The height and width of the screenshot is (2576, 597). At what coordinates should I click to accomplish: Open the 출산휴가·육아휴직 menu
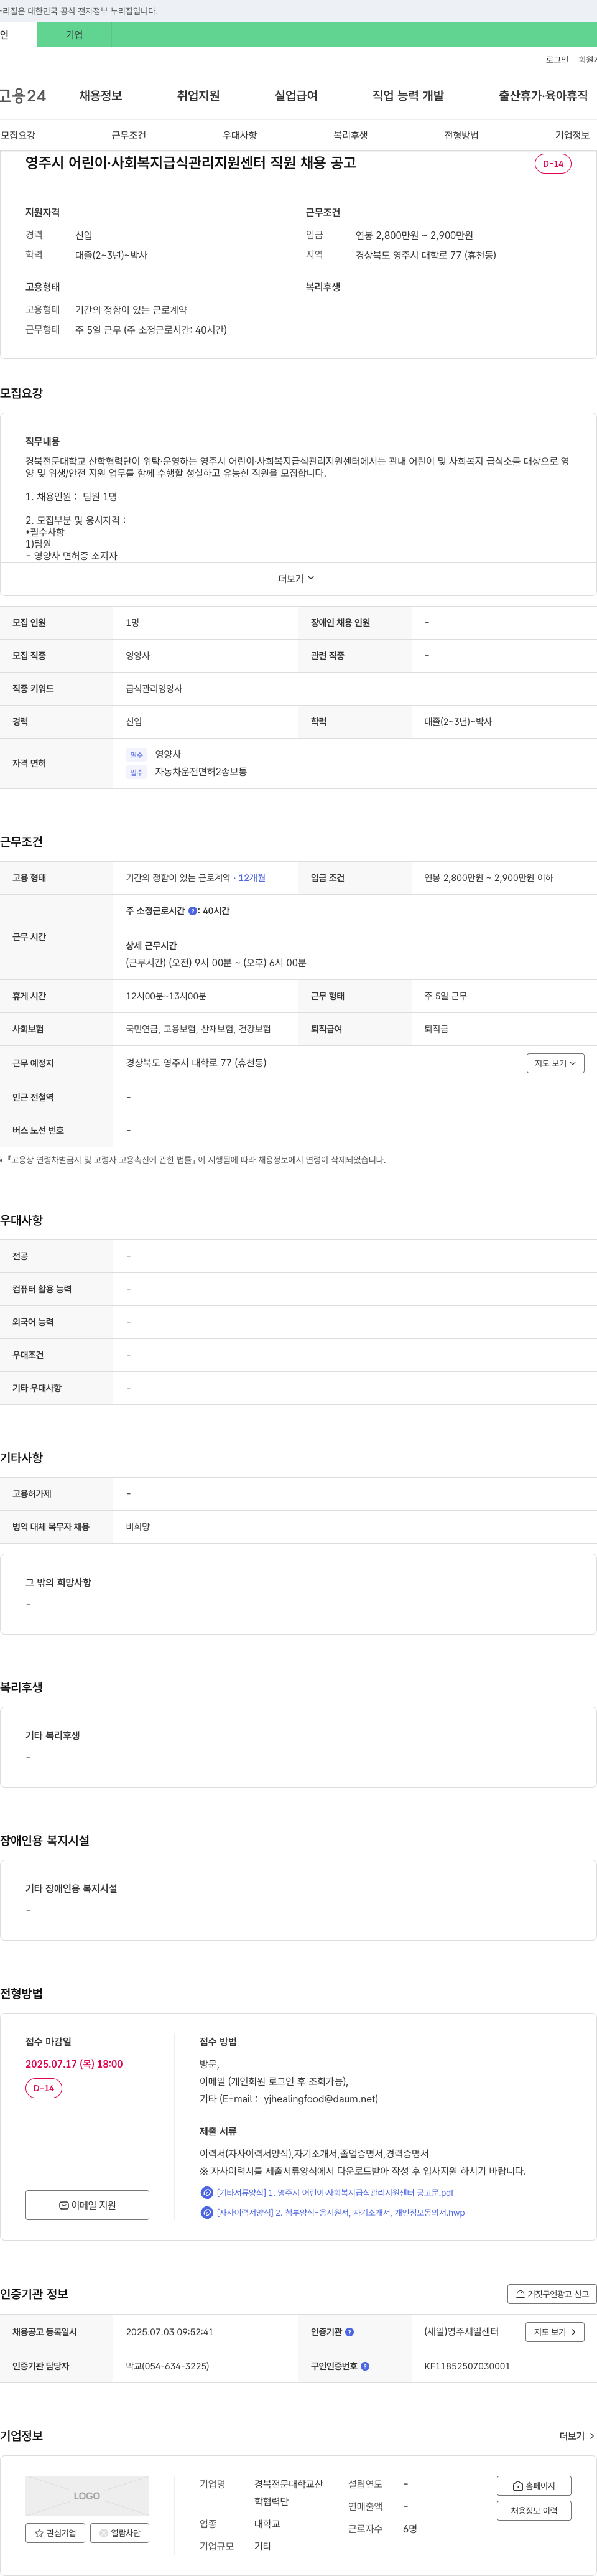[543, 96]
